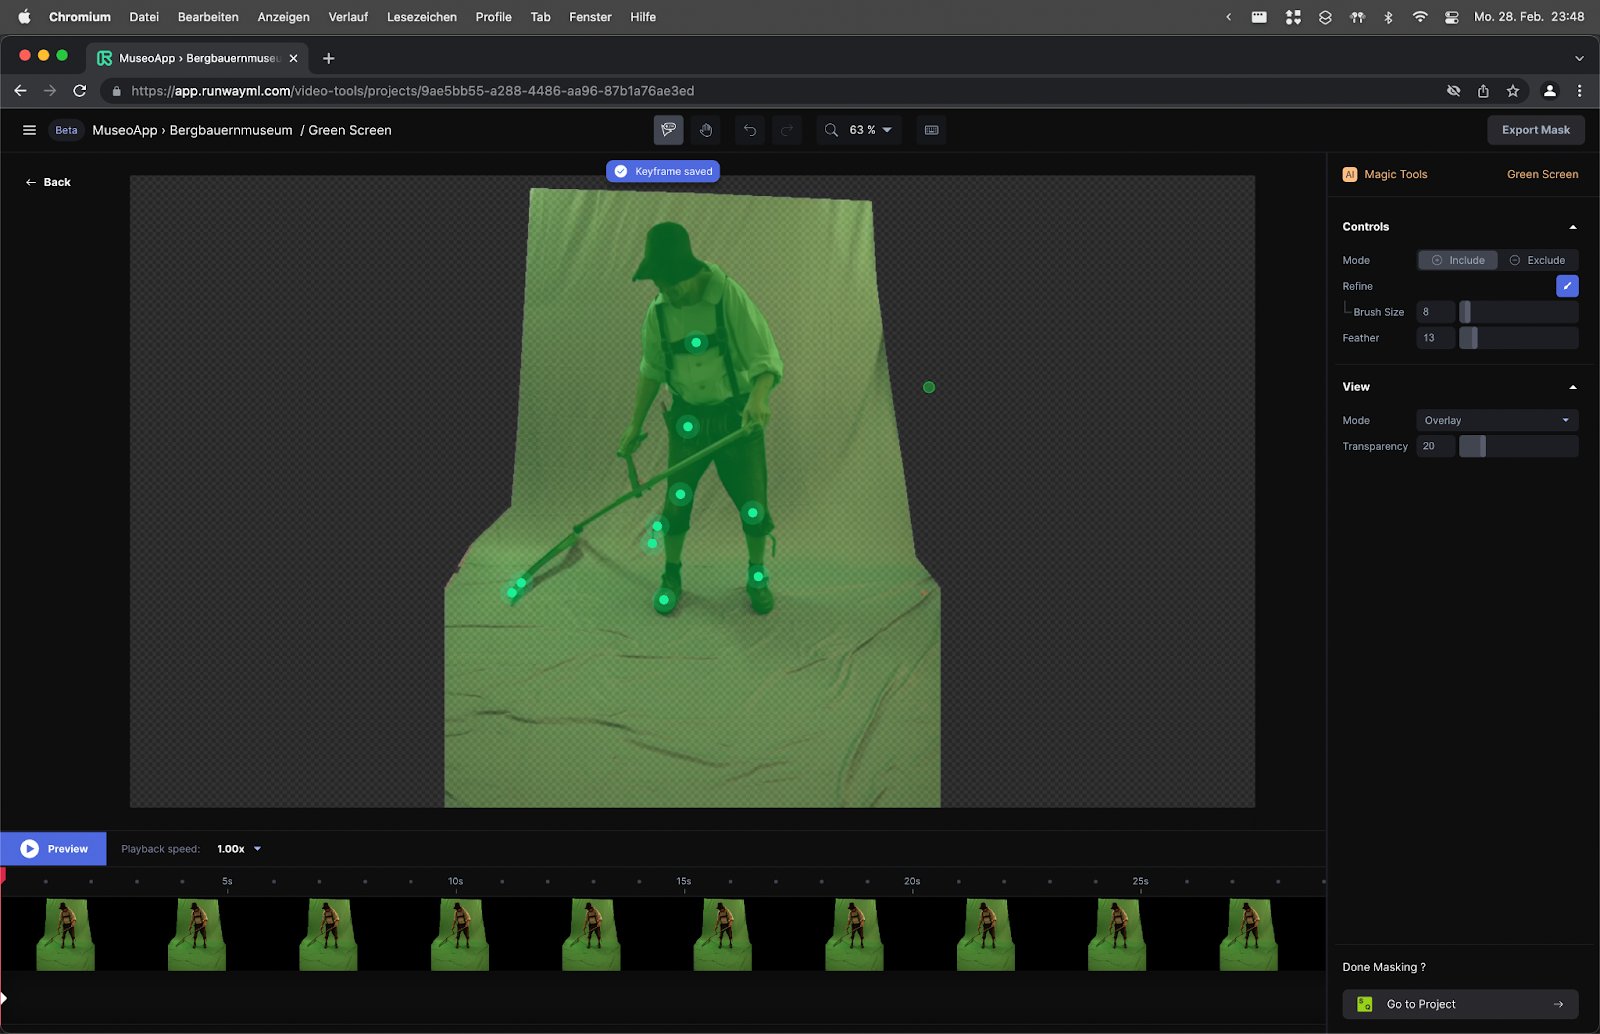Open the 63 % zoom dropdown
Viewport: 1600px width, 1034px height.
click(x=871, y=130)
